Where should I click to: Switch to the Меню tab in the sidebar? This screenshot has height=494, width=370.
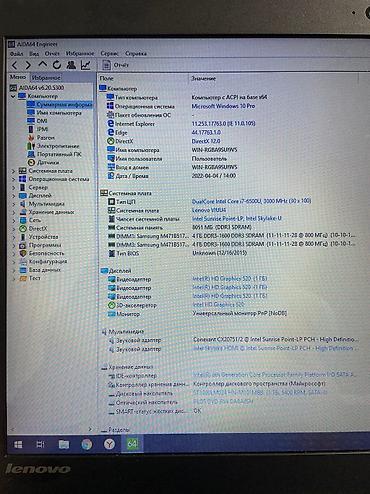[18, 77]
